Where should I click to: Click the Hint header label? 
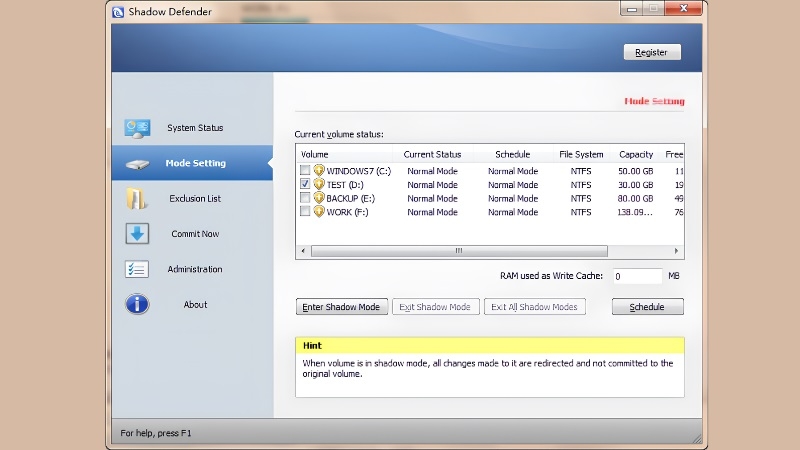312,345
